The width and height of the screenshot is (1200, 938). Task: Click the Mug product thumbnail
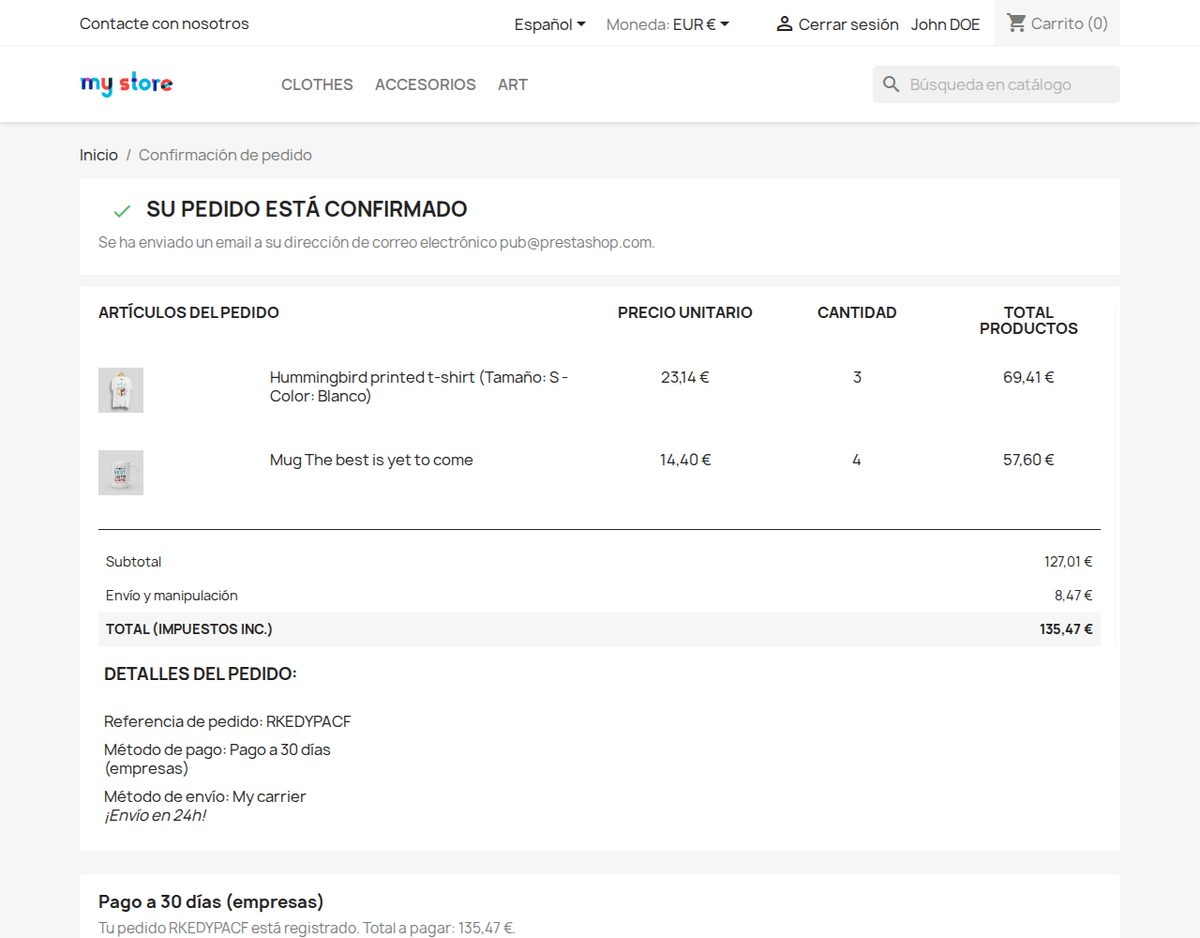(x=121, y=472)
